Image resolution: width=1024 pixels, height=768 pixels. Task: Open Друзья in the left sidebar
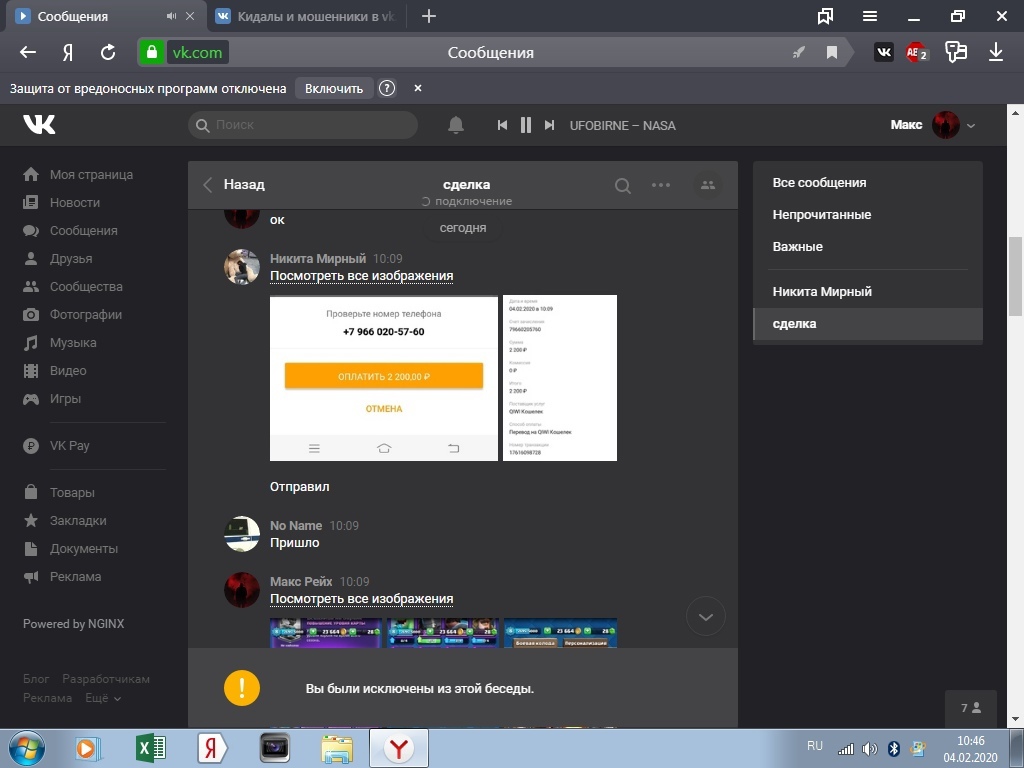[x=70, y=258]
